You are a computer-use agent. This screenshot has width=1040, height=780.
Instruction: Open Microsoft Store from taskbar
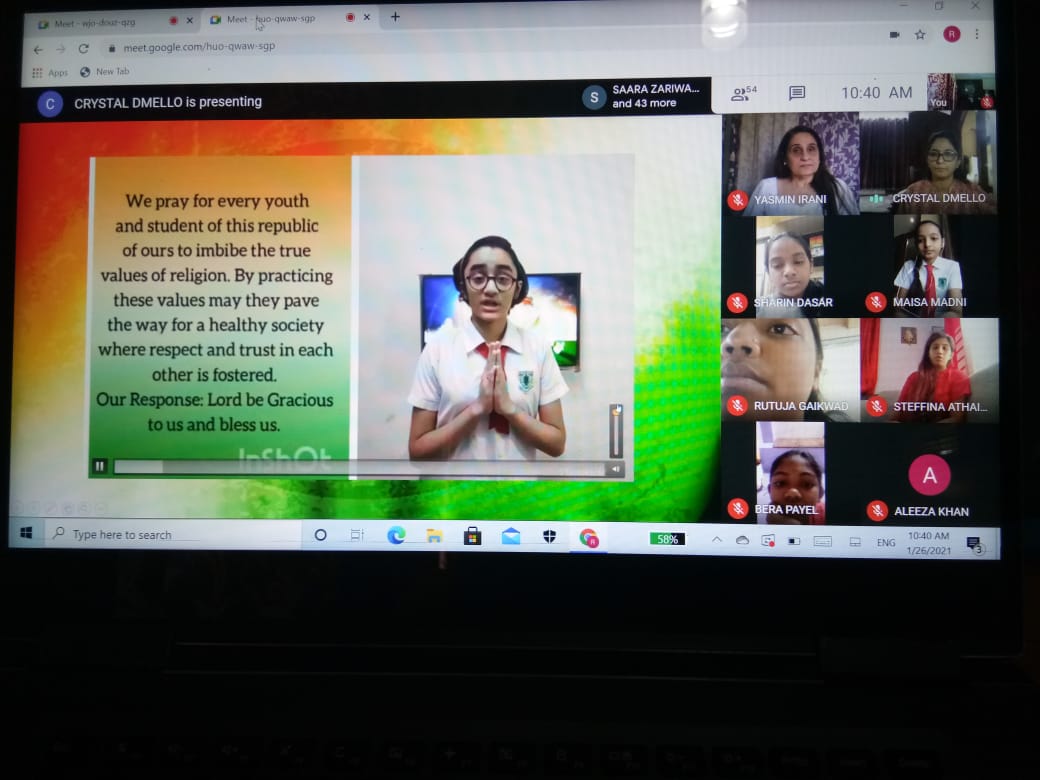(472, 536)
